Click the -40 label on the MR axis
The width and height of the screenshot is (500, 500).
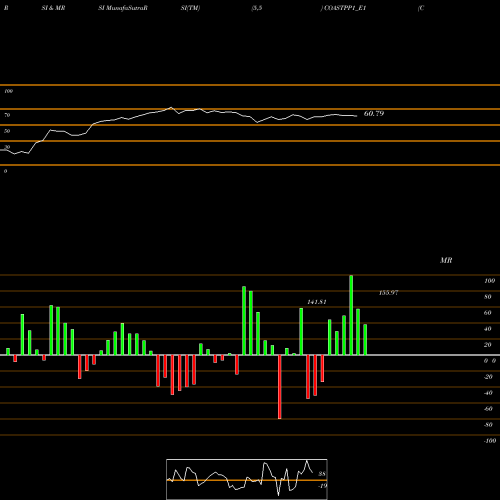[x=488, y=393]
